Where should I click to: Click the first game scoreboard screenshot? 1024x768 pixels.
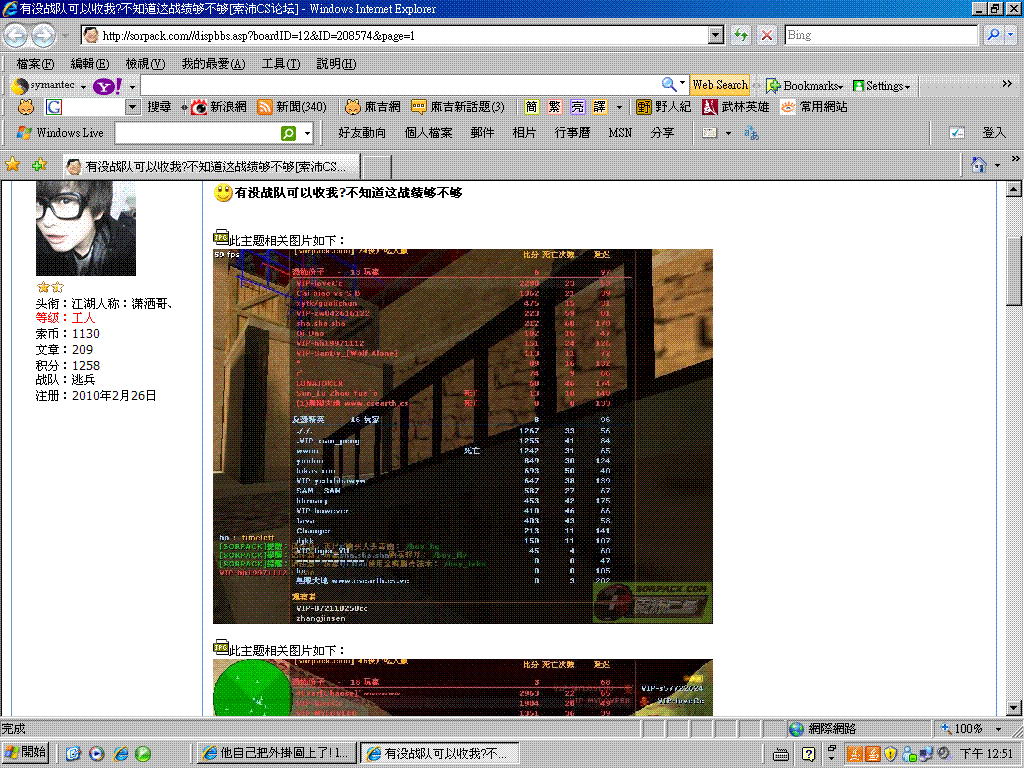click(x=462, y=436)
